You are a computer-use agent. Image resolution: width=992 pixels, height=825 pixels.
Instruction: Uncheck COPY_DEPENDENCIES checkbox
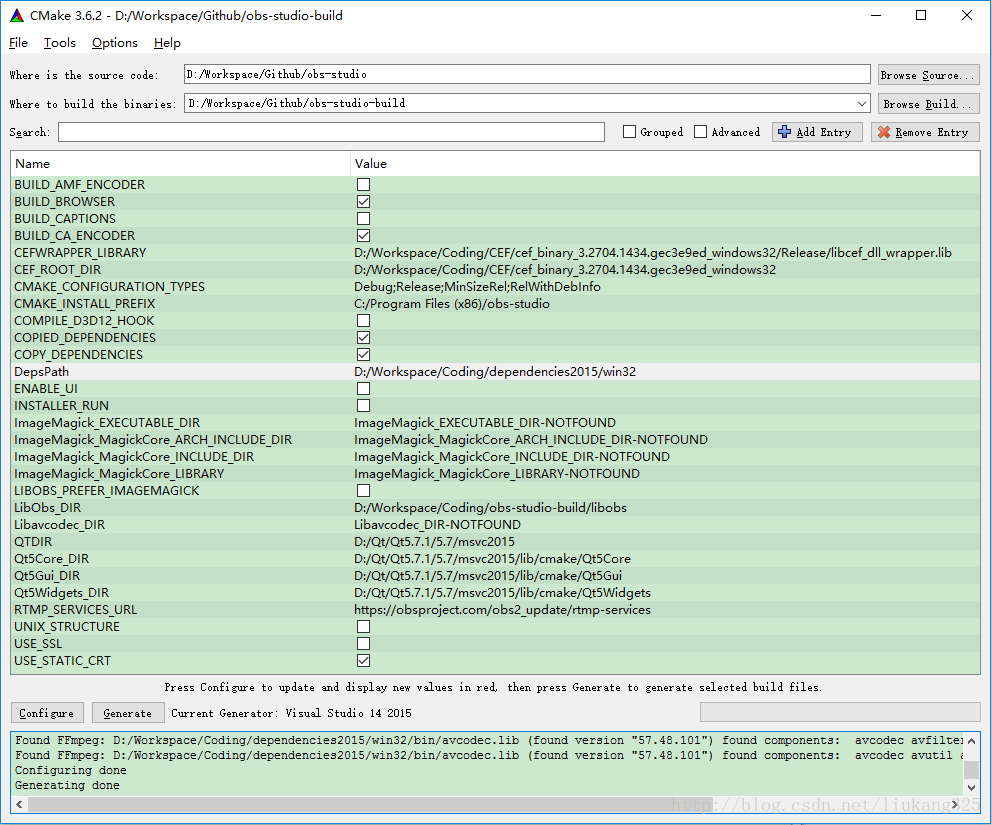(363, 354)
